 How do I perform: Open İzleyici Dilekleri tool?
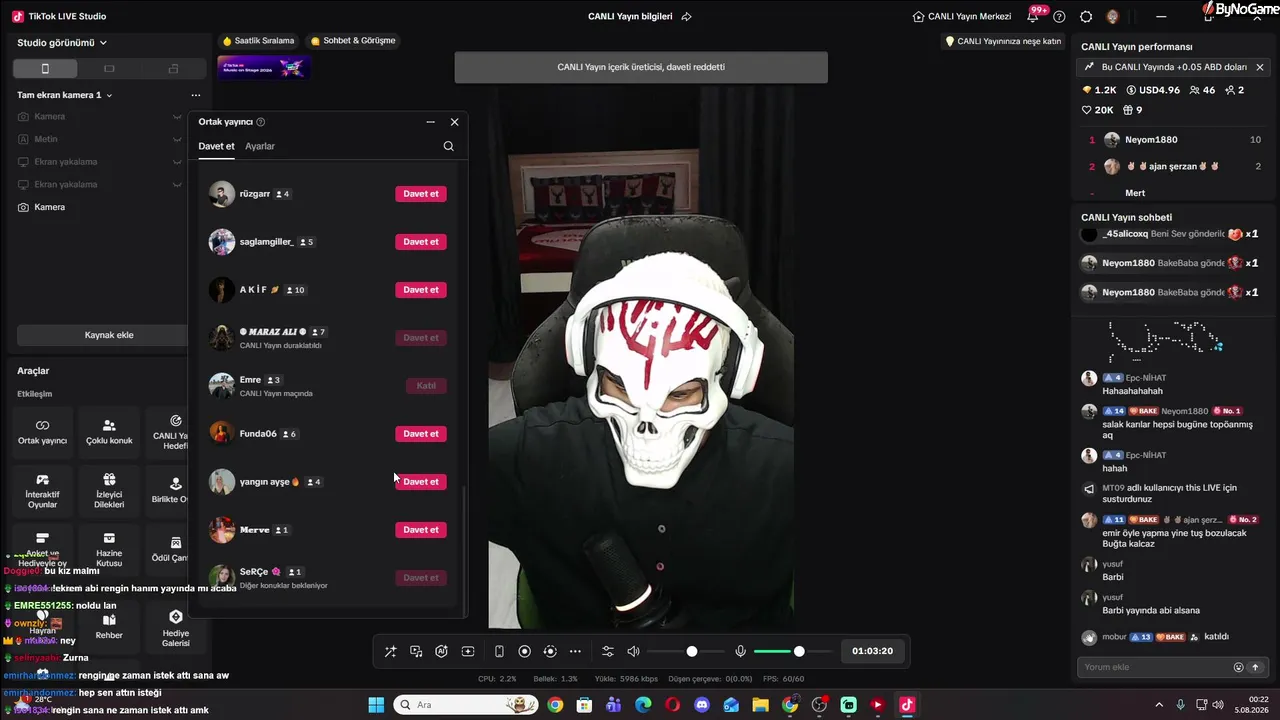click(x=109, y=491)
